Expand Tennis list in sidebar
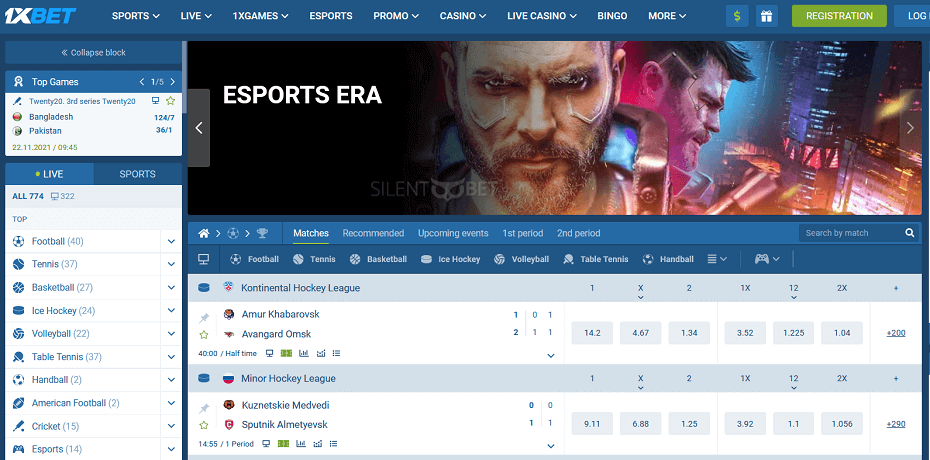The width and height of the screenshot is (930, 460). [171, 264]
